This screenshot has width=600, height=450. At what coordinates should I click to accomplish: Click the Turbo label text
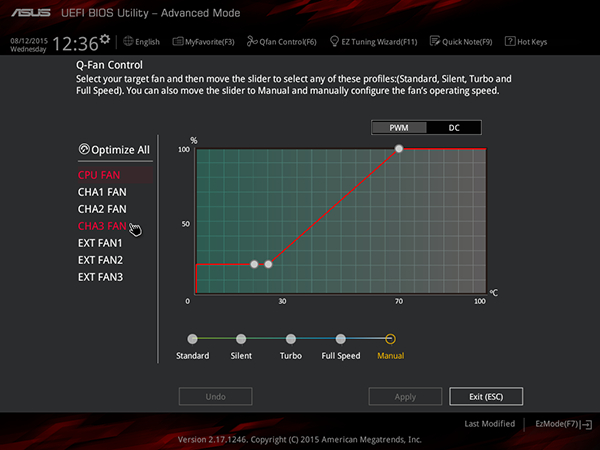291,355
